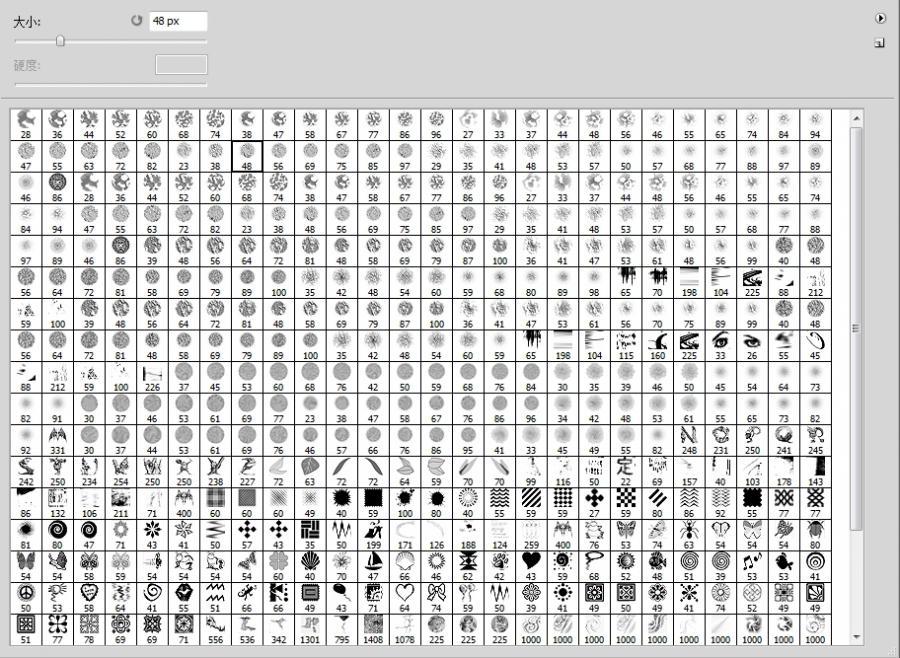900x658 pixels.
Task: Select the ribbon bow brush labeled 74
Action: (436, 598)
